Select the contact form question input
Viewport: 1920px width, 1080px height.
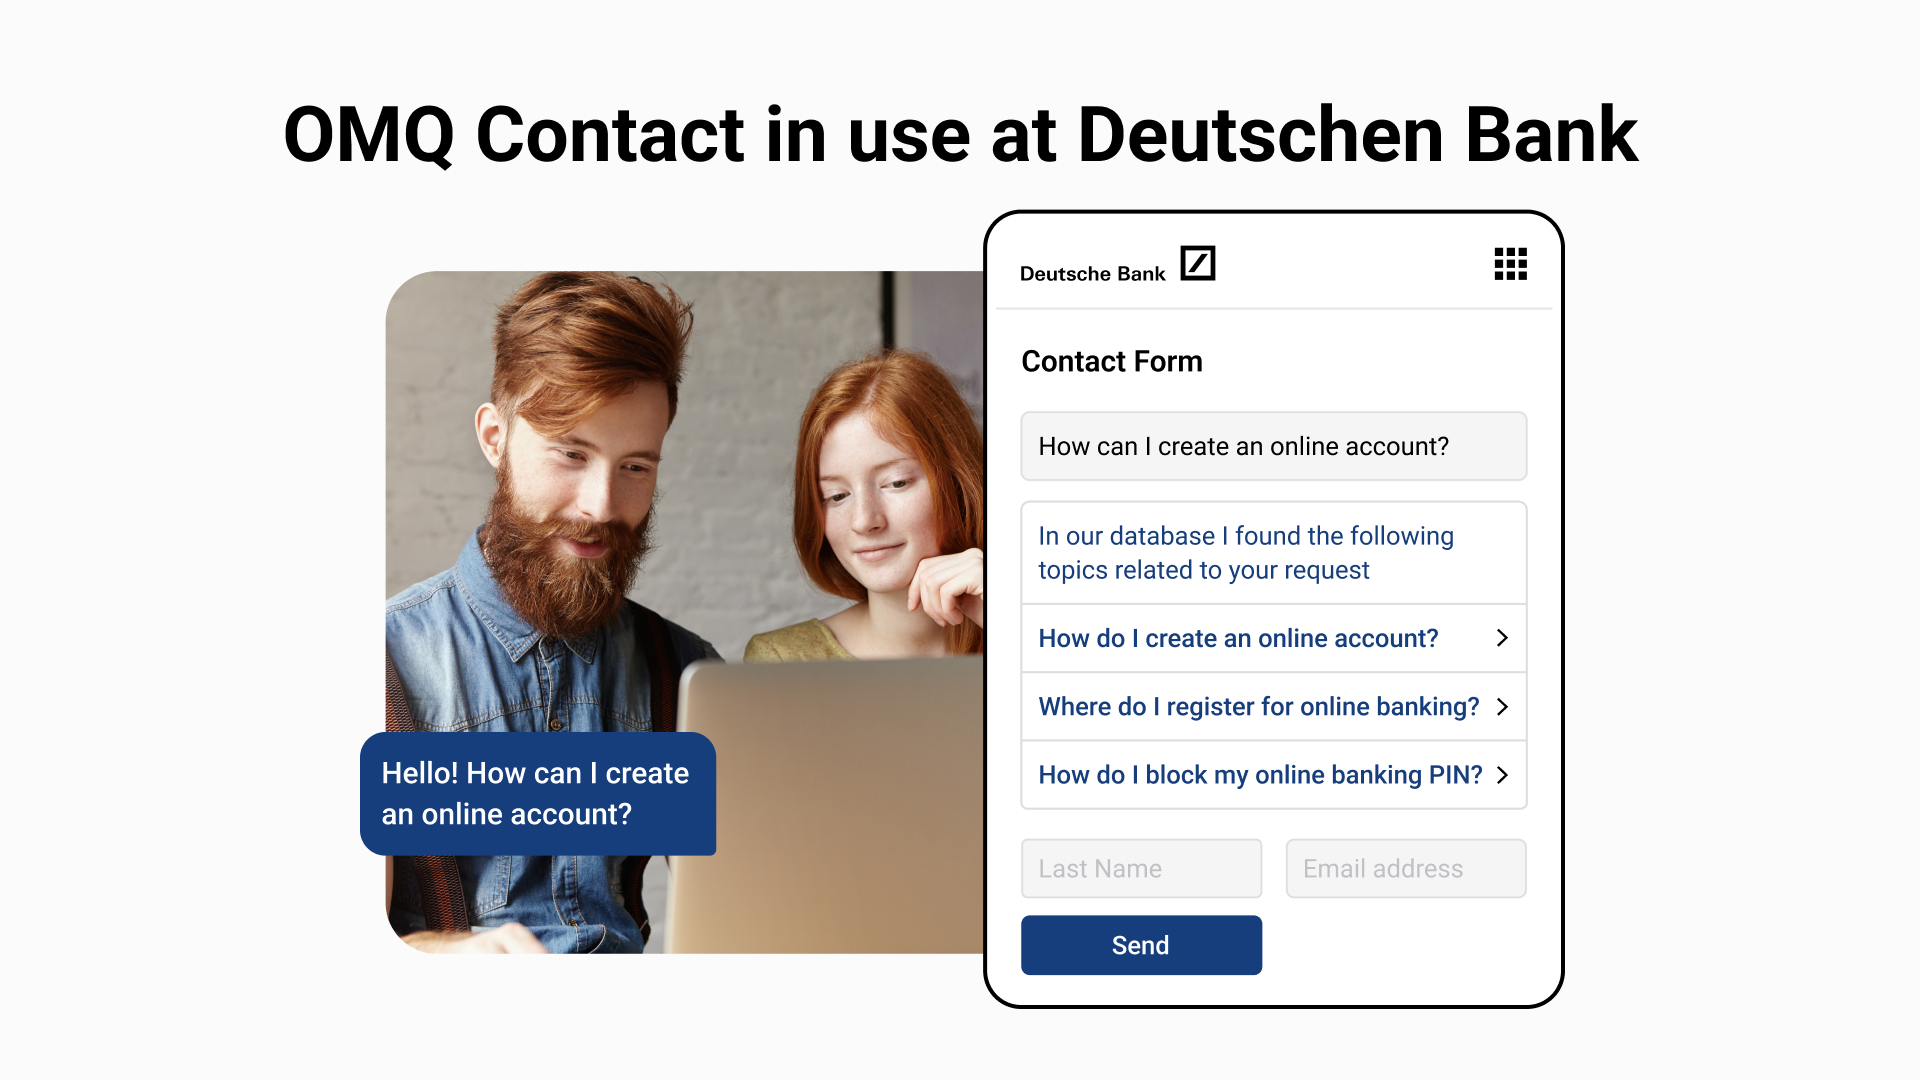[1273, 446]
